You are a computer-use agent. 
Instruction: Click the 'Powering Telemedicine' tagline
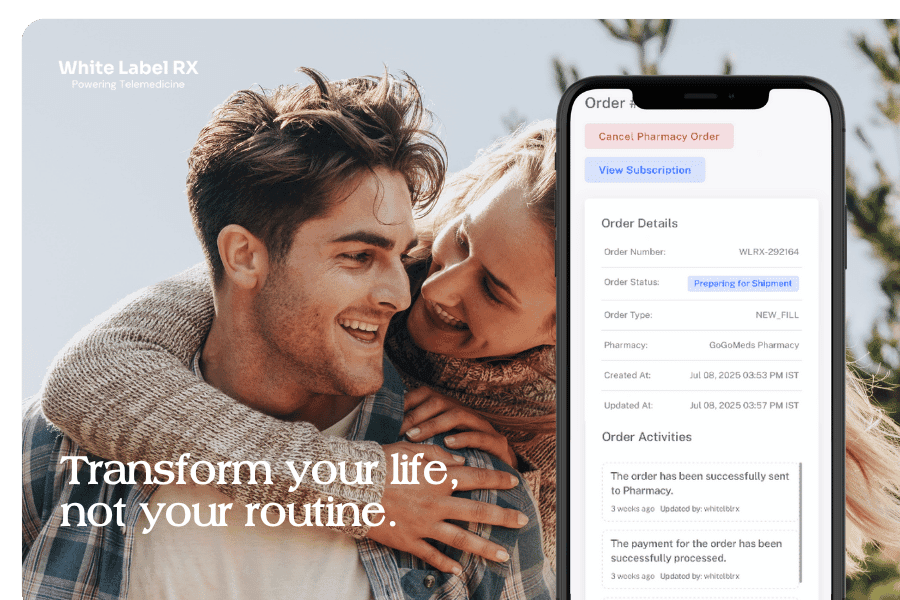coord(128,84)
